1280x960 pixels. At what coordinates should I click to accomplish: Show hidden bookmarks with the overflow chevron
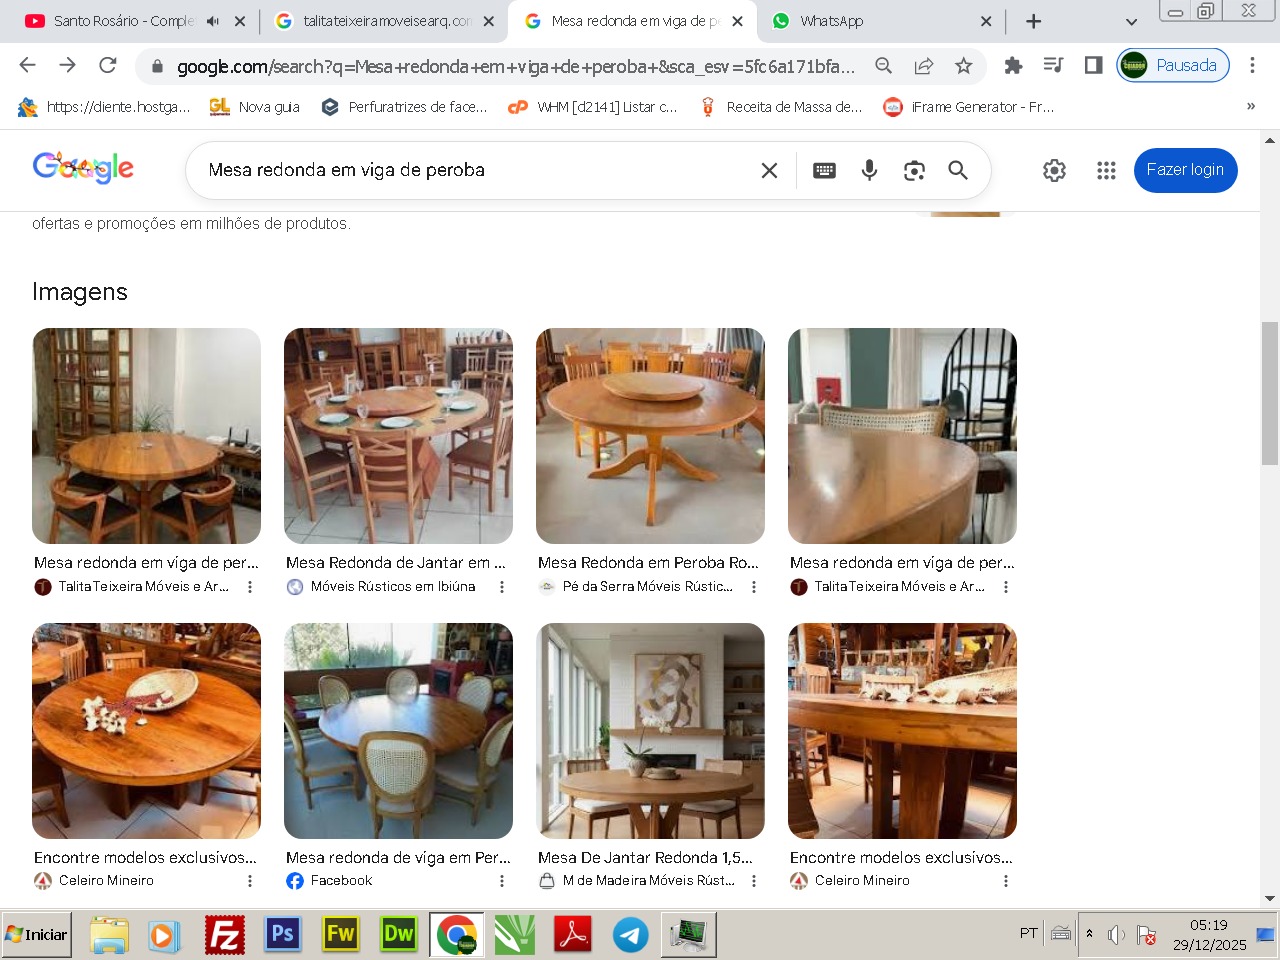[1250, 107]
